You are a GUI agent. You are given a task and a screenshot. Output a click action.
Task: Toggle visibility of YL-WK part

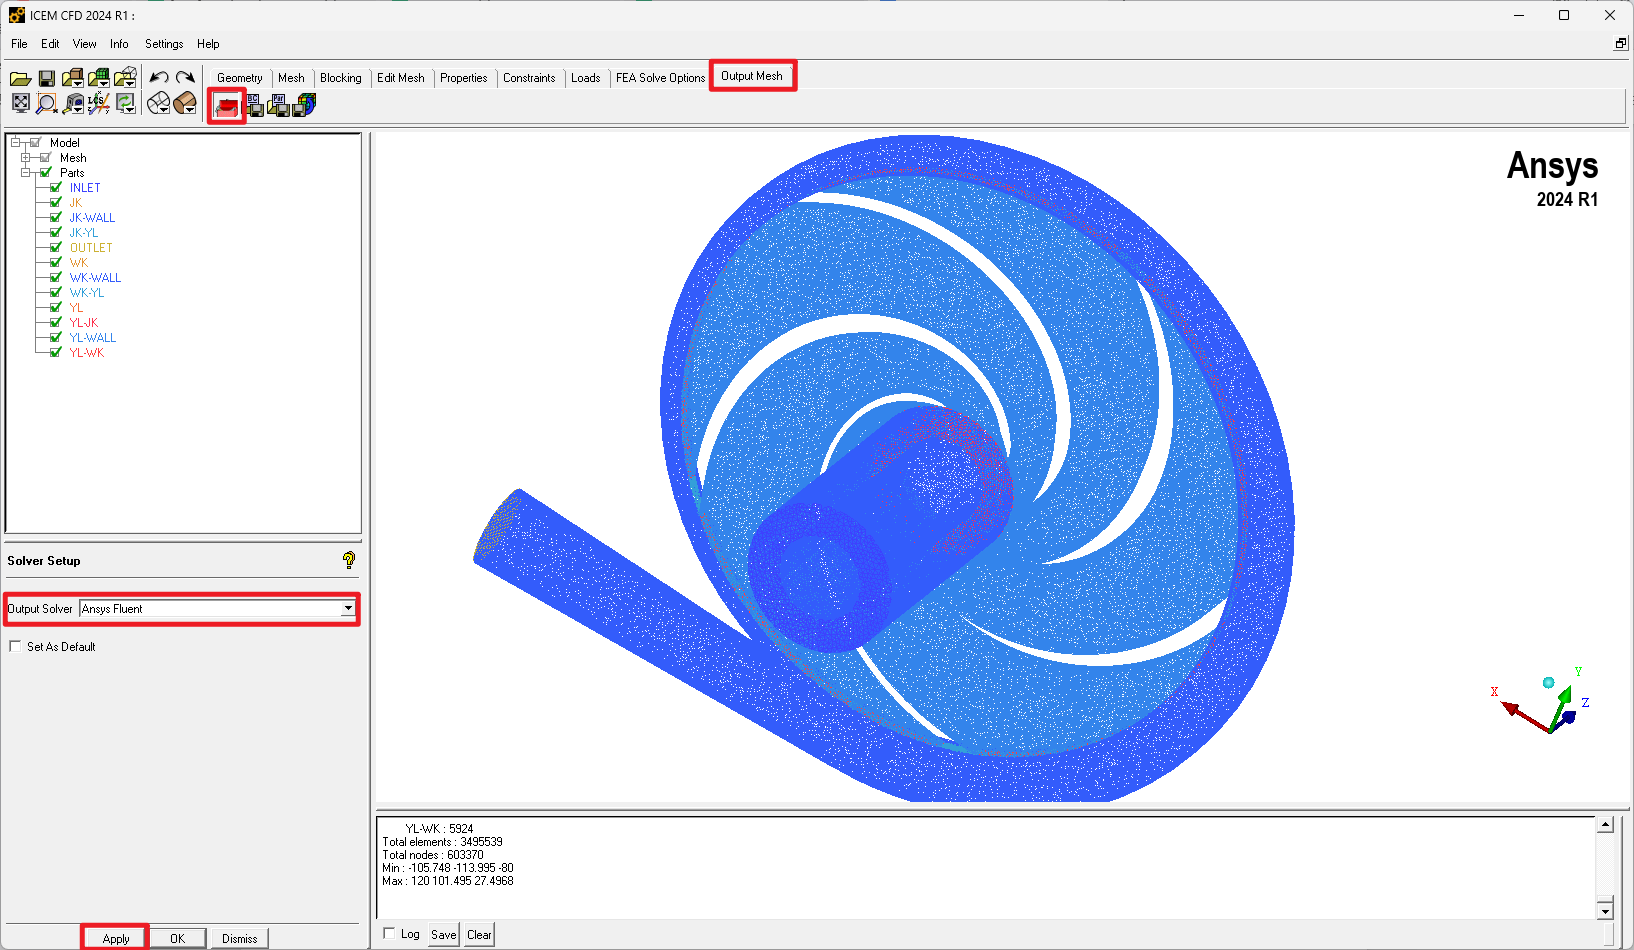[56, 352]
